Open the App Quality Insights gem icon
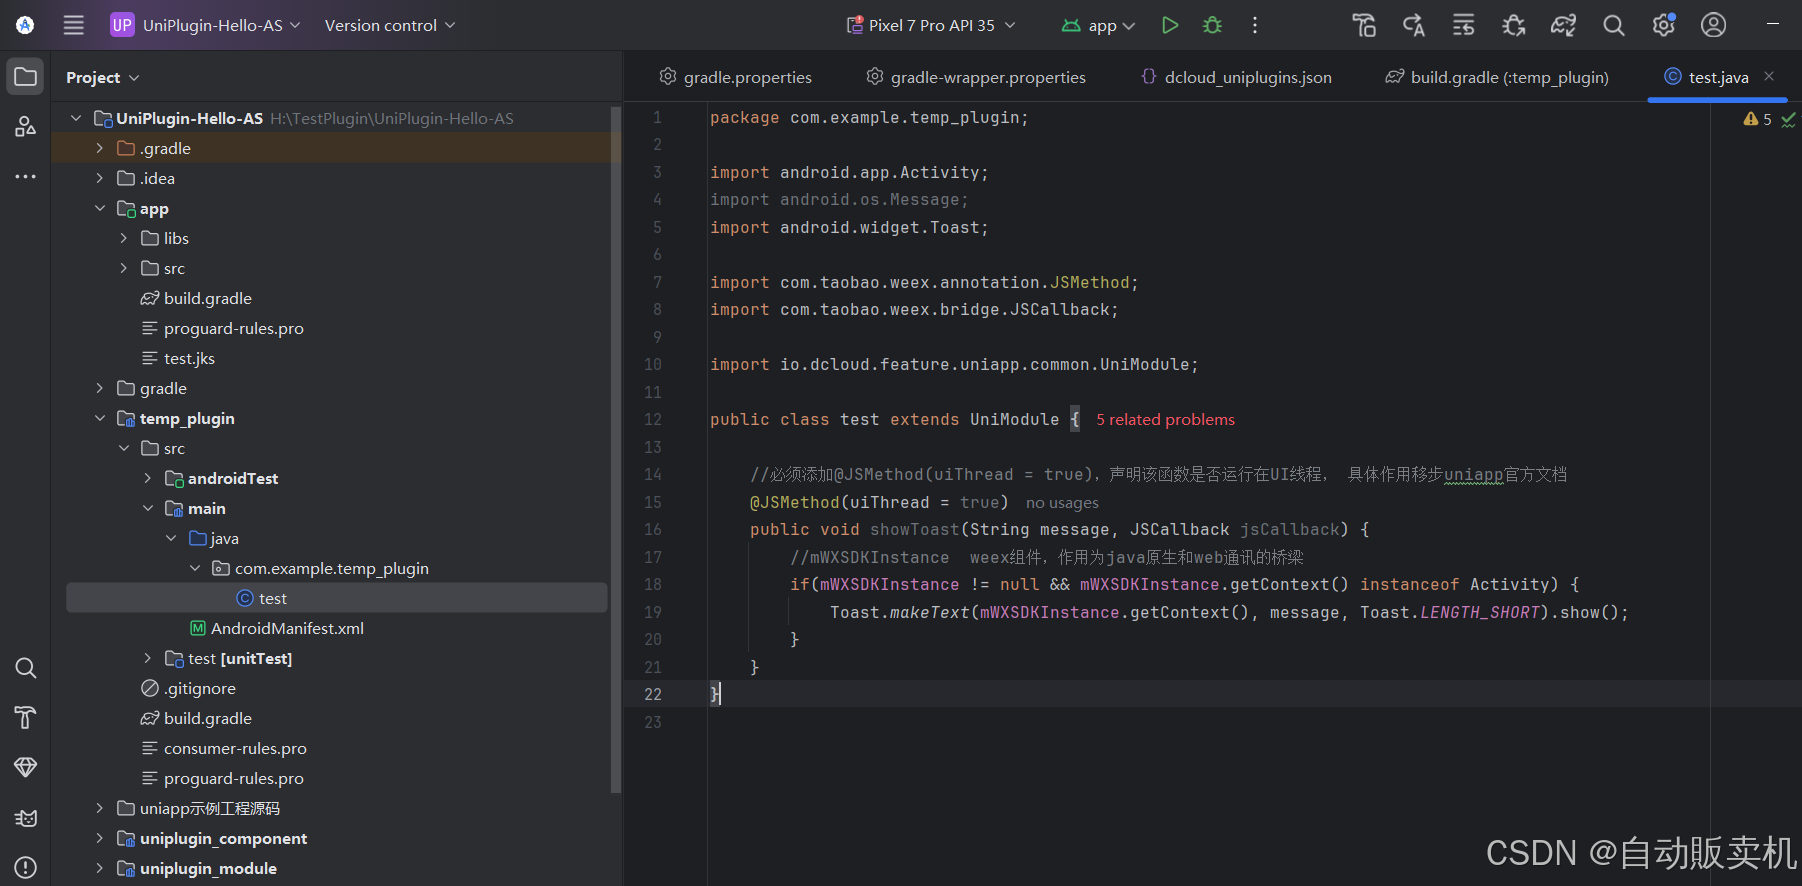Image resolution: width=1802 pixels, height=886 pixels. click(x=26, y=768)
